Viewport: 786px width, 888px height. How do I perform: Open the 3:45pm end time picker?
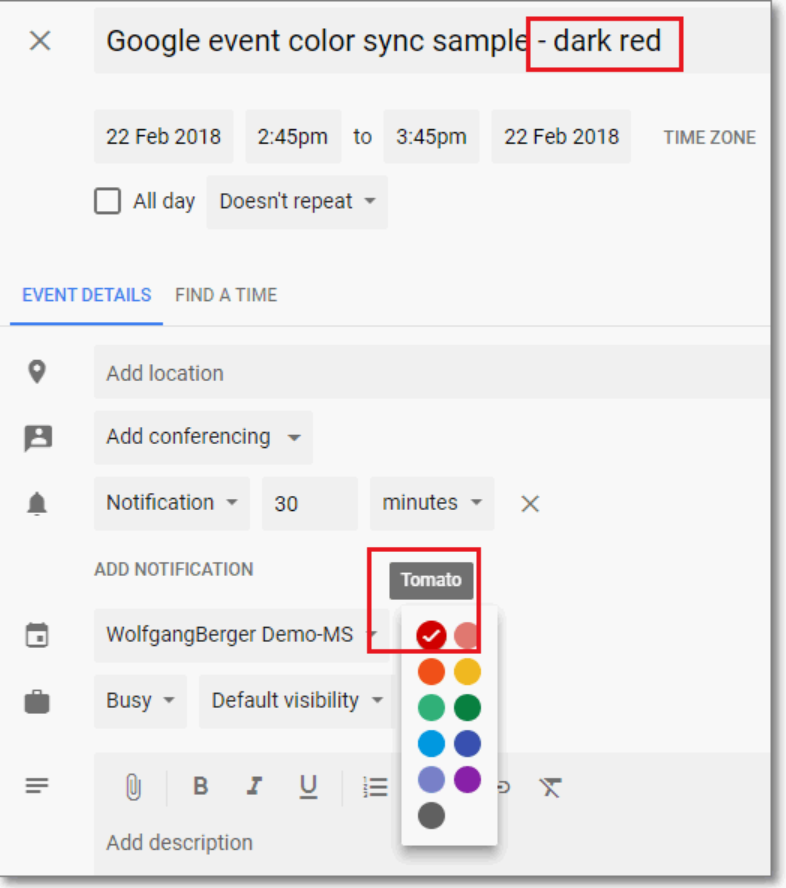(432, 136)
